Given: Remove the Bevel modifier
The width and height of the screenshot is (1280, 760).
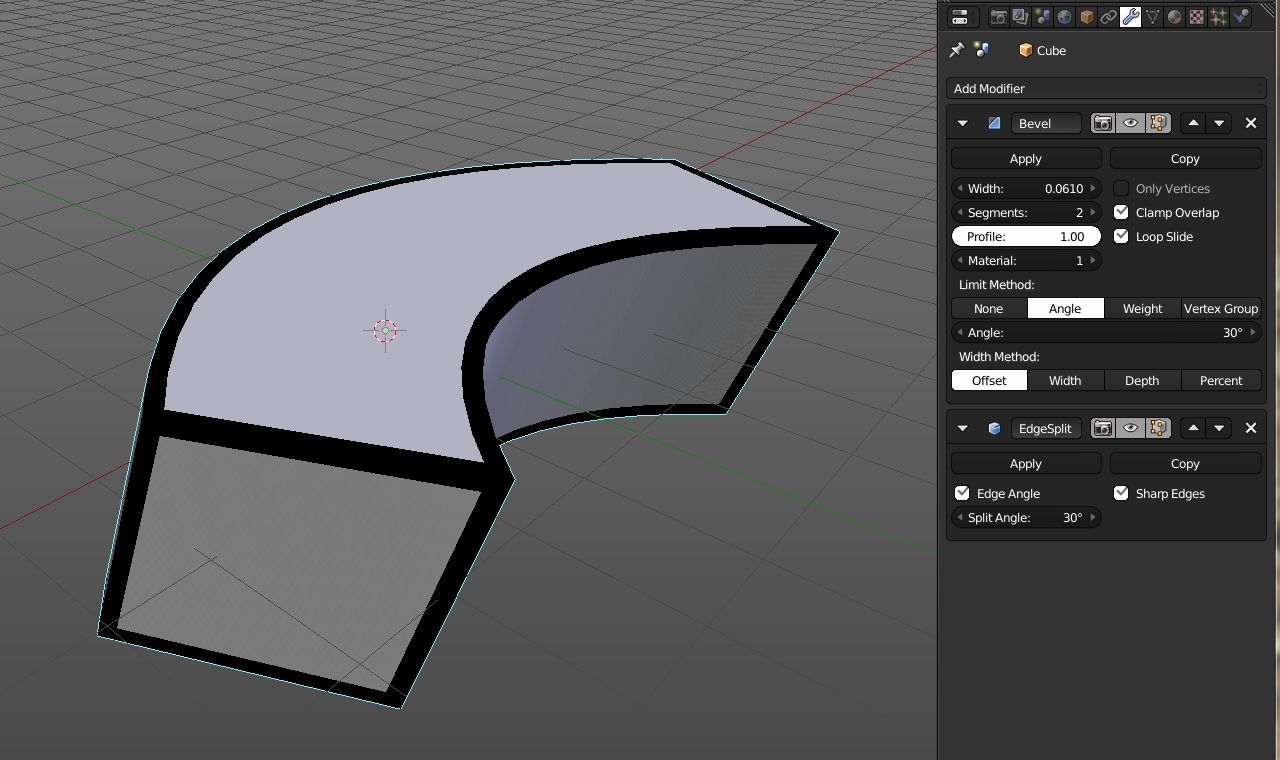Looking at the screenshot, I should [1251, 123].
